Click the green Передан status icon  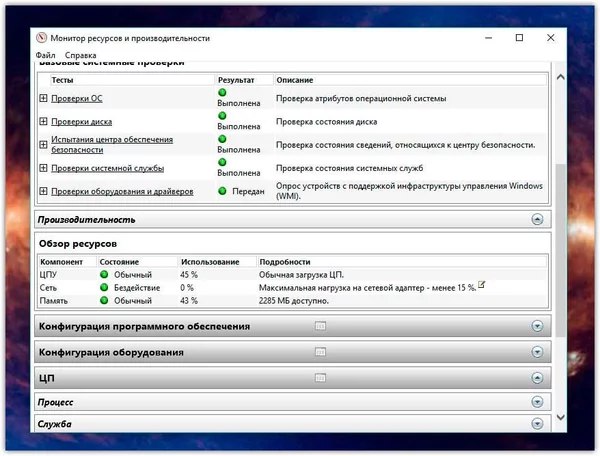pos(223,190)
